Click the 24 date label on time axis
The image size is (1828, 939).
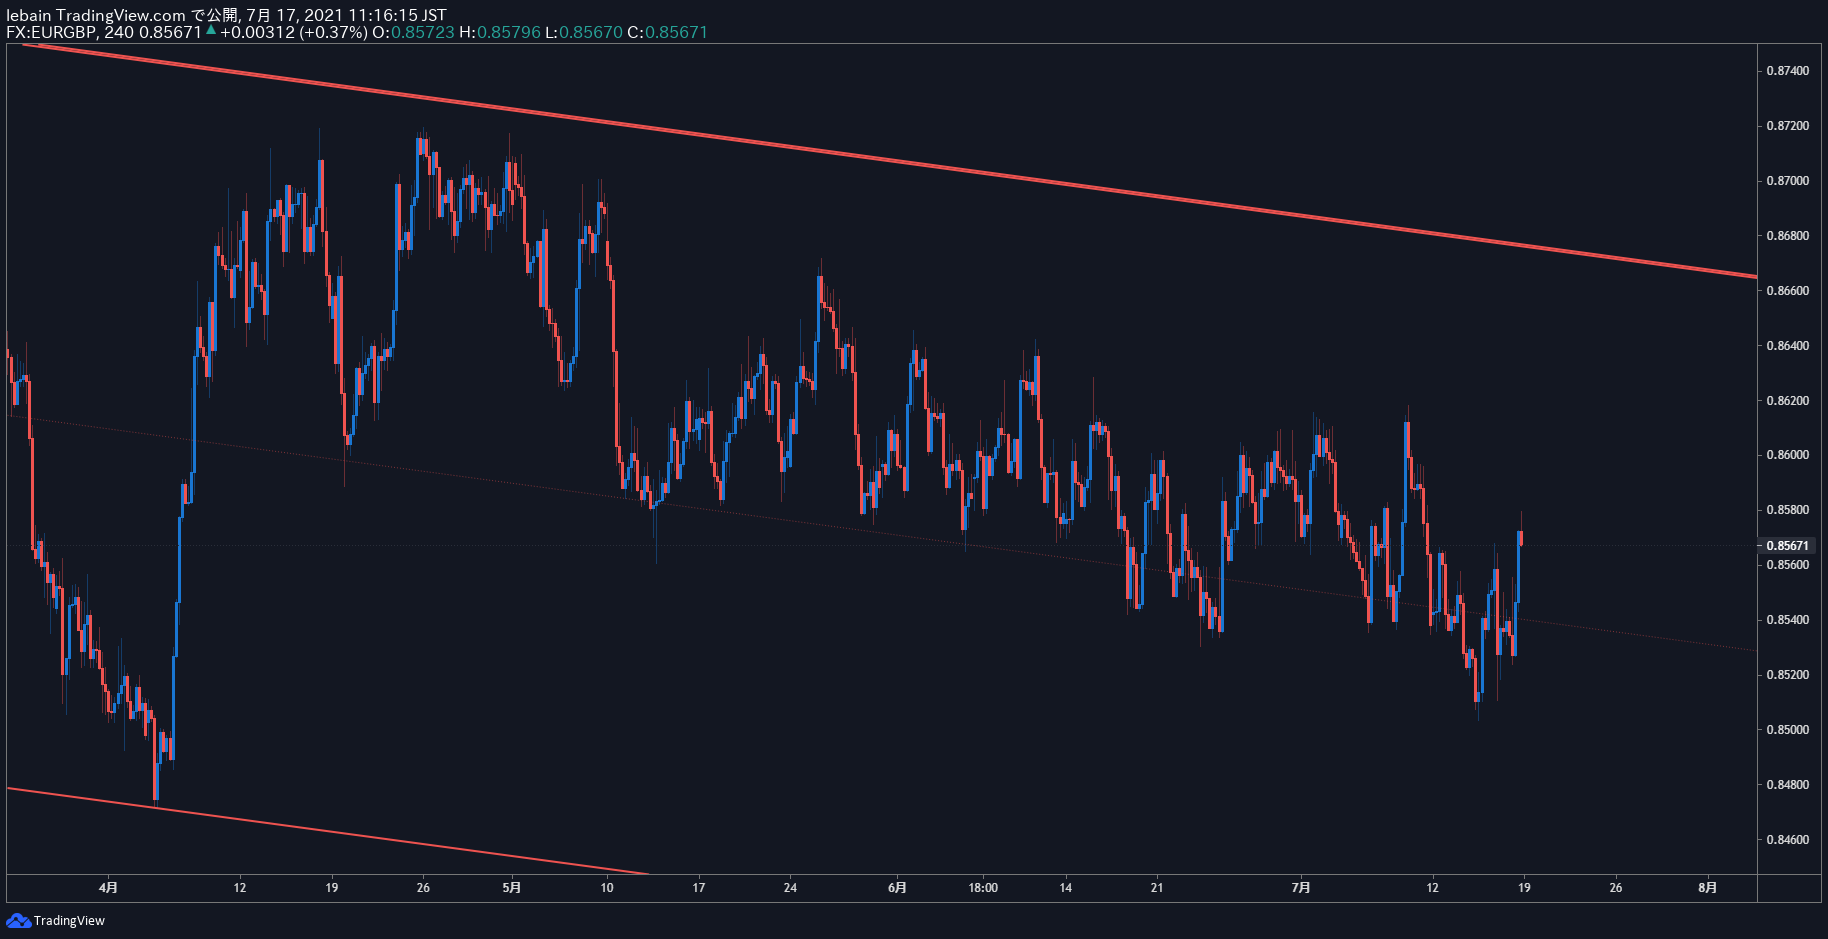790,888
